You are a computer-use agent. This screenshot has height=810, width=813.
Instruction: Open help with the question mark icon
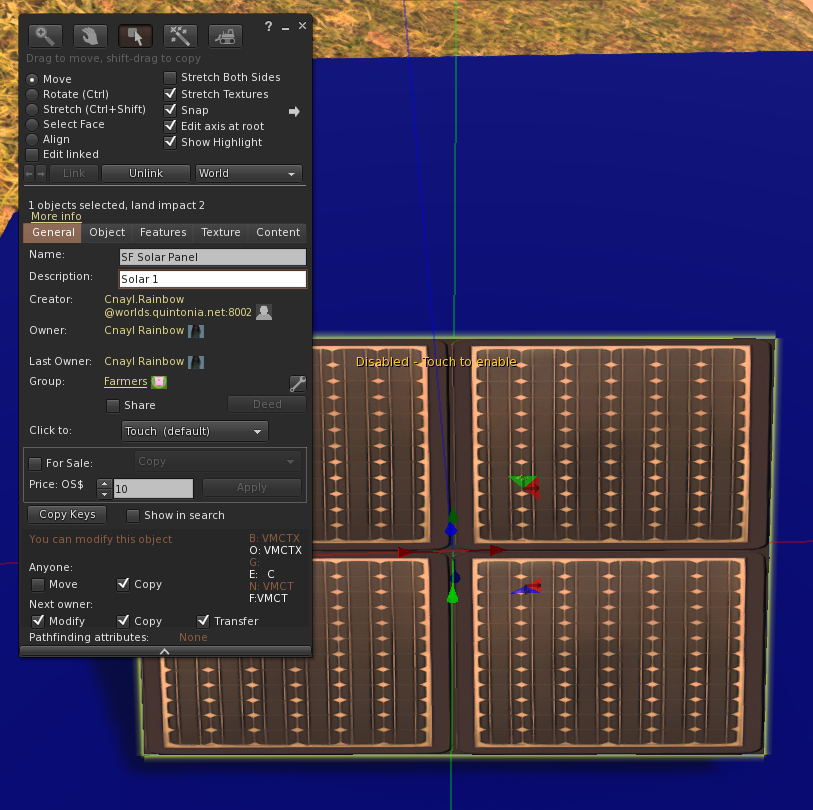(268, 27)
